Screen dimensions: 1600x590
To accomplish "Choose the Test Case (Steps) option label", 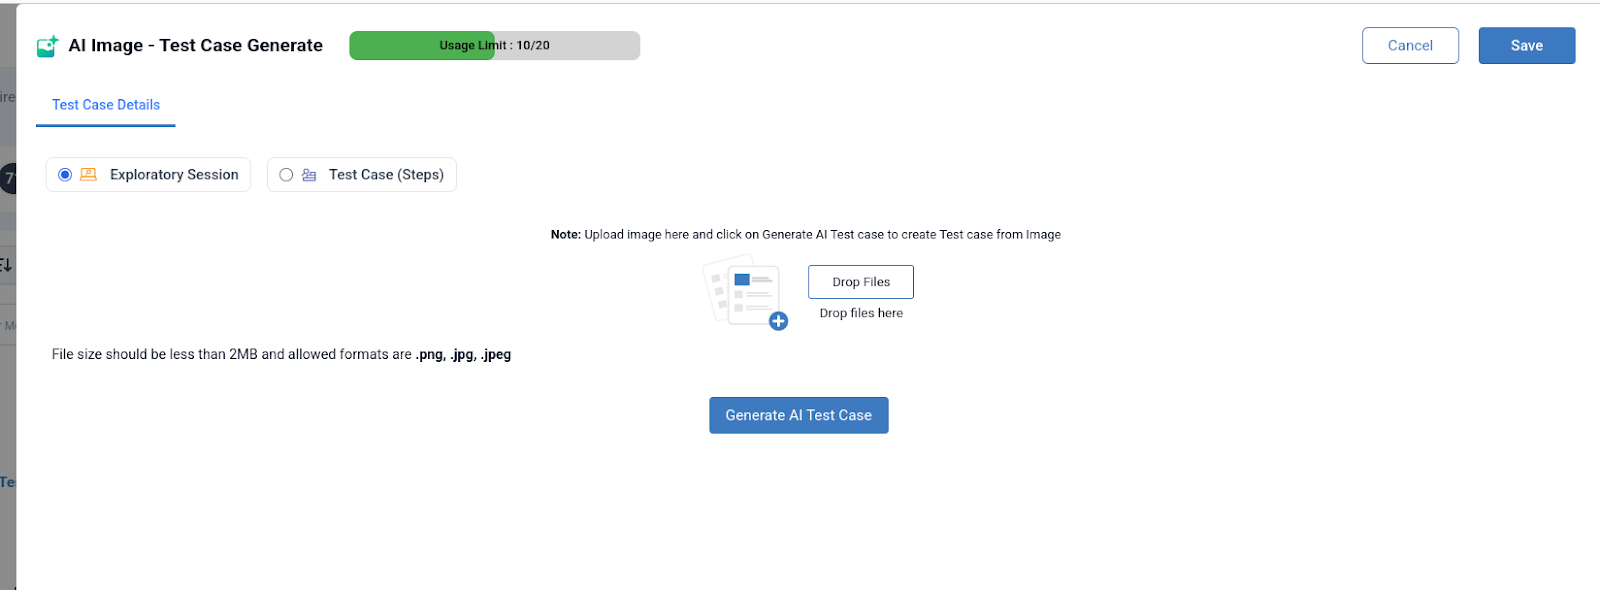I will [x=386, y=175].
